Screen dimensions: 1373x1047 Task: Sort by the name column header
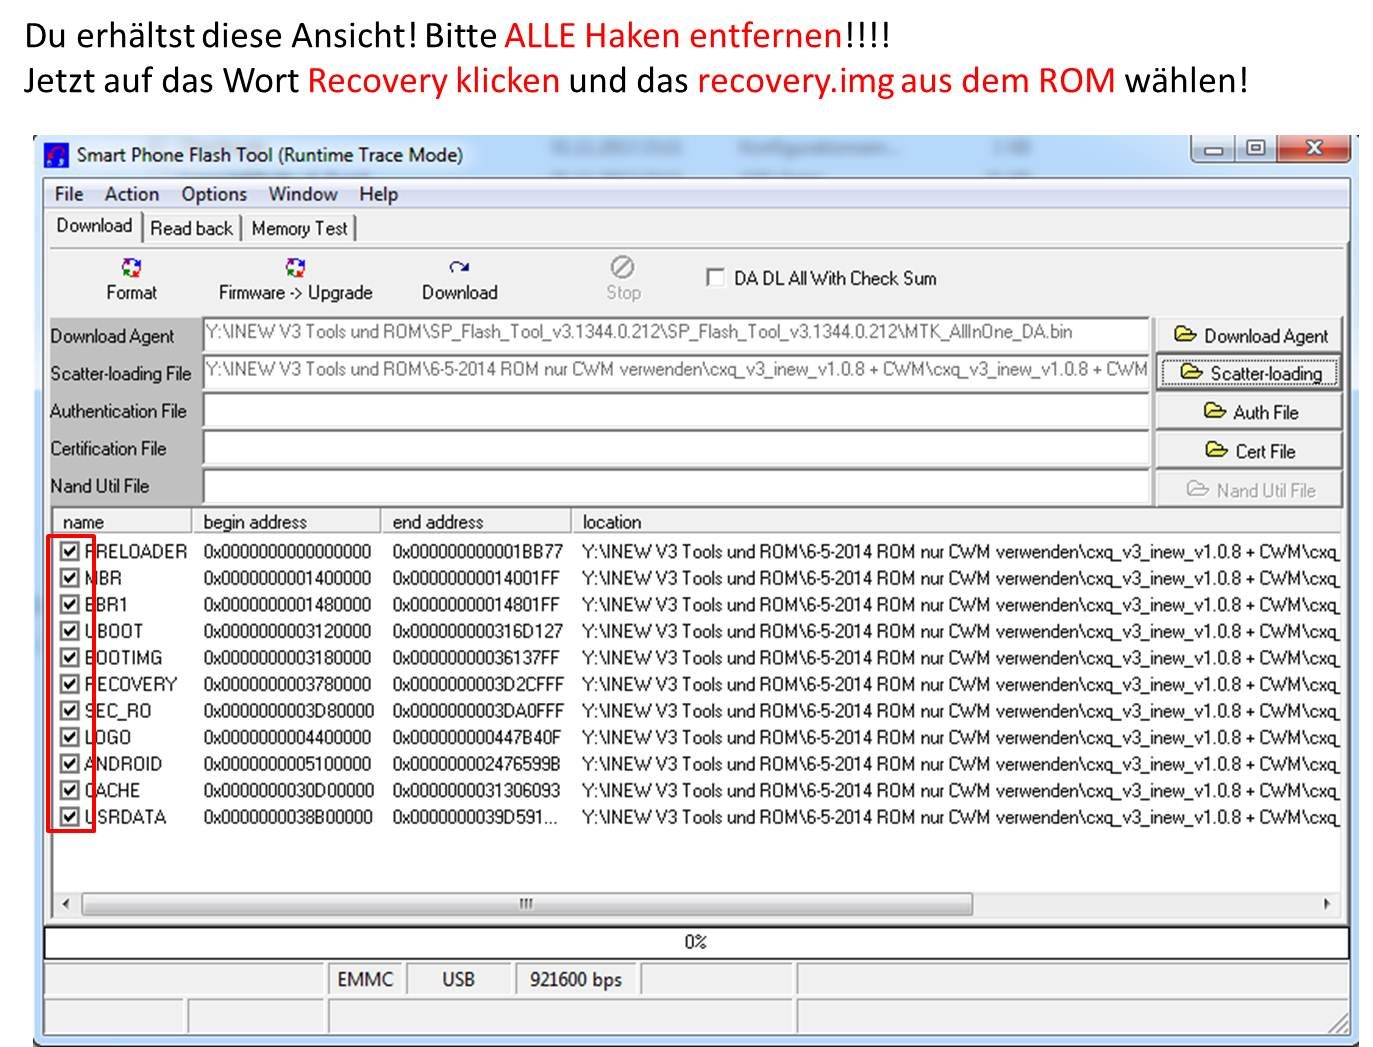tap(122, 522)
